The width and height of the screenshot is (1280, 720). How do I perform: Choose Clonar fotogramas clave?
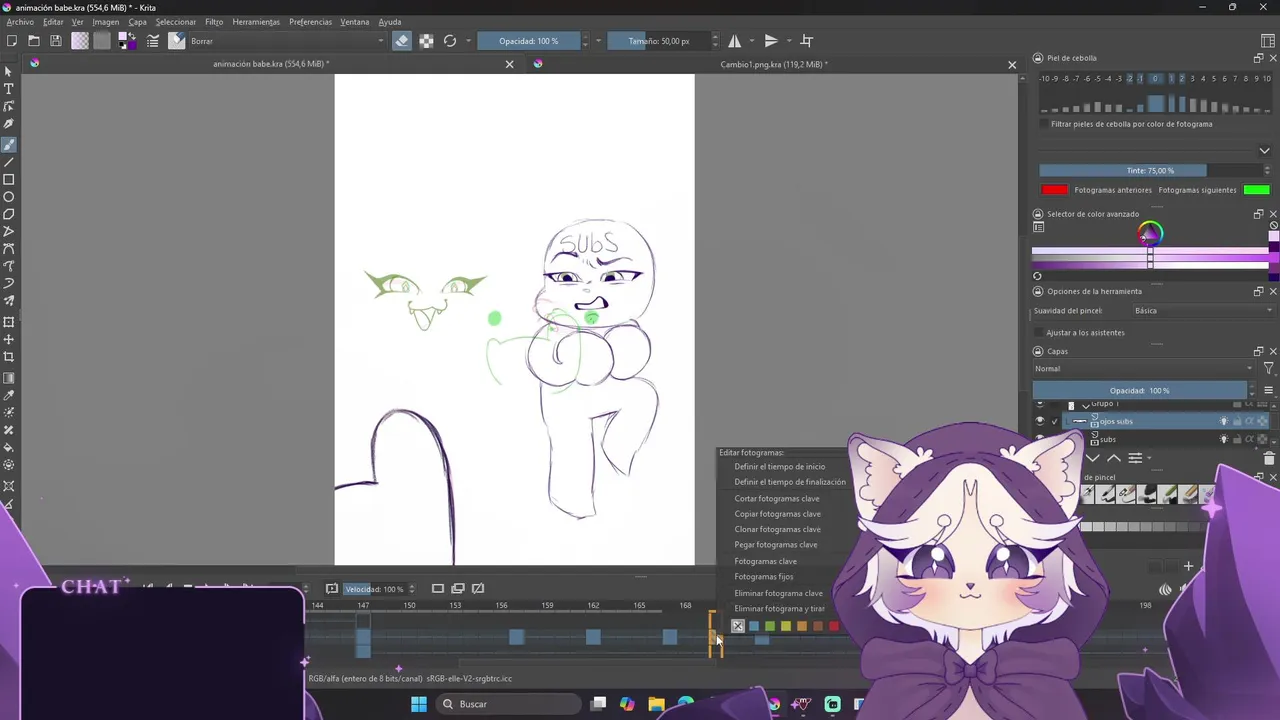pyautogui.click(x=777, y=529)
